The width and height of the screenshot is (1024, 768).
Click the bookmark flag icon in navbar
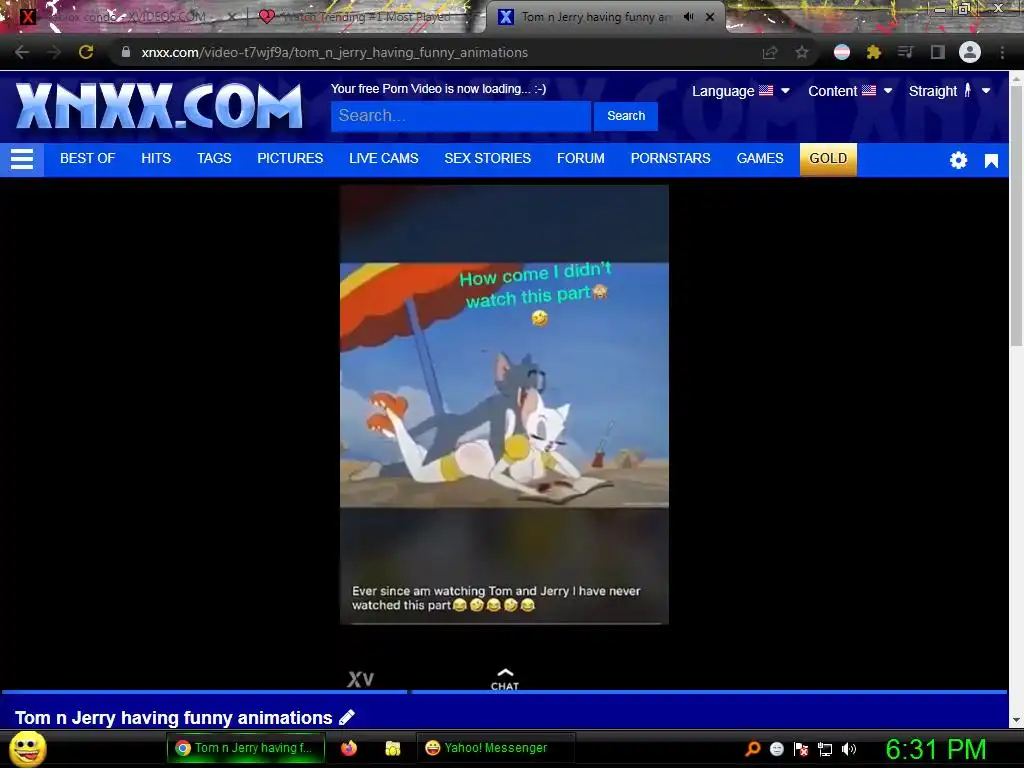991,161
